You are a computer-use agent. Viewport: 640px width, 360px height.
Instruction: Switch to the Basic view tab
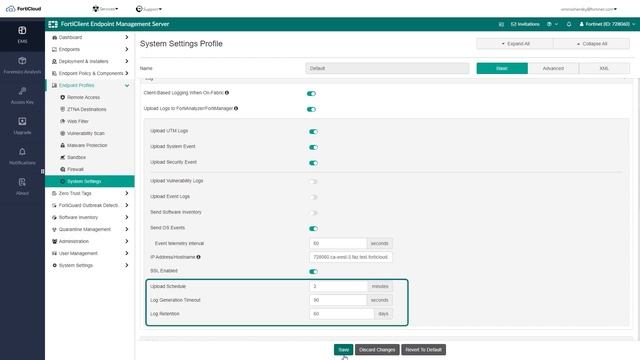pos(502,68)
